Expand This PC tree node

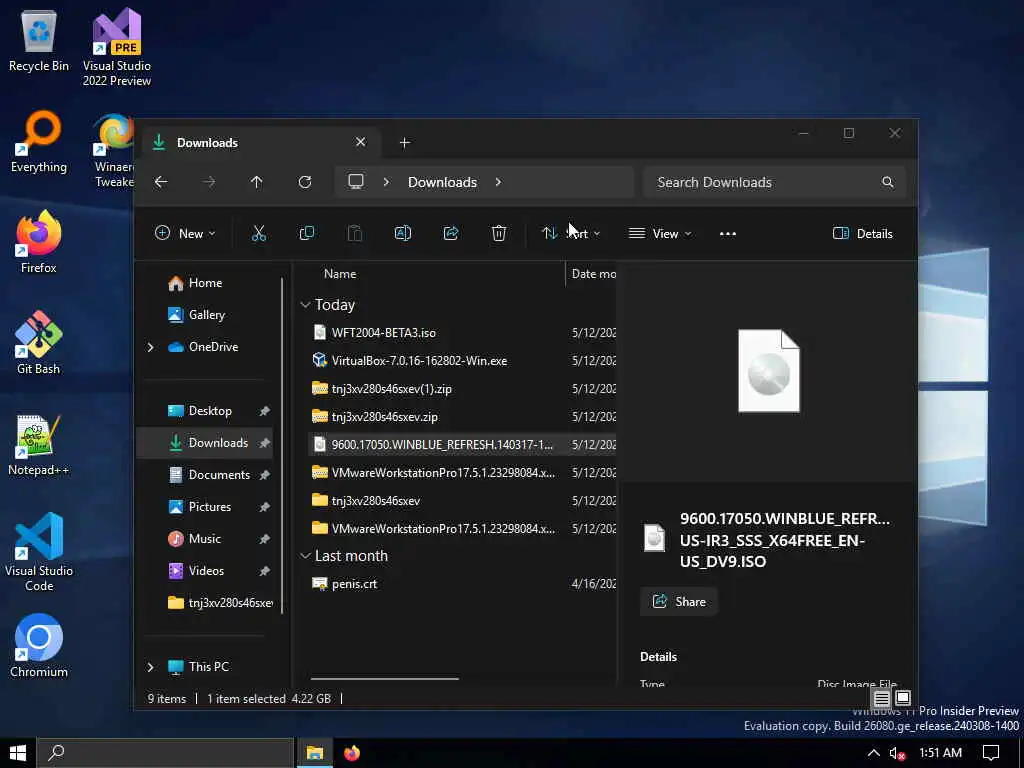tap(151, 667)
